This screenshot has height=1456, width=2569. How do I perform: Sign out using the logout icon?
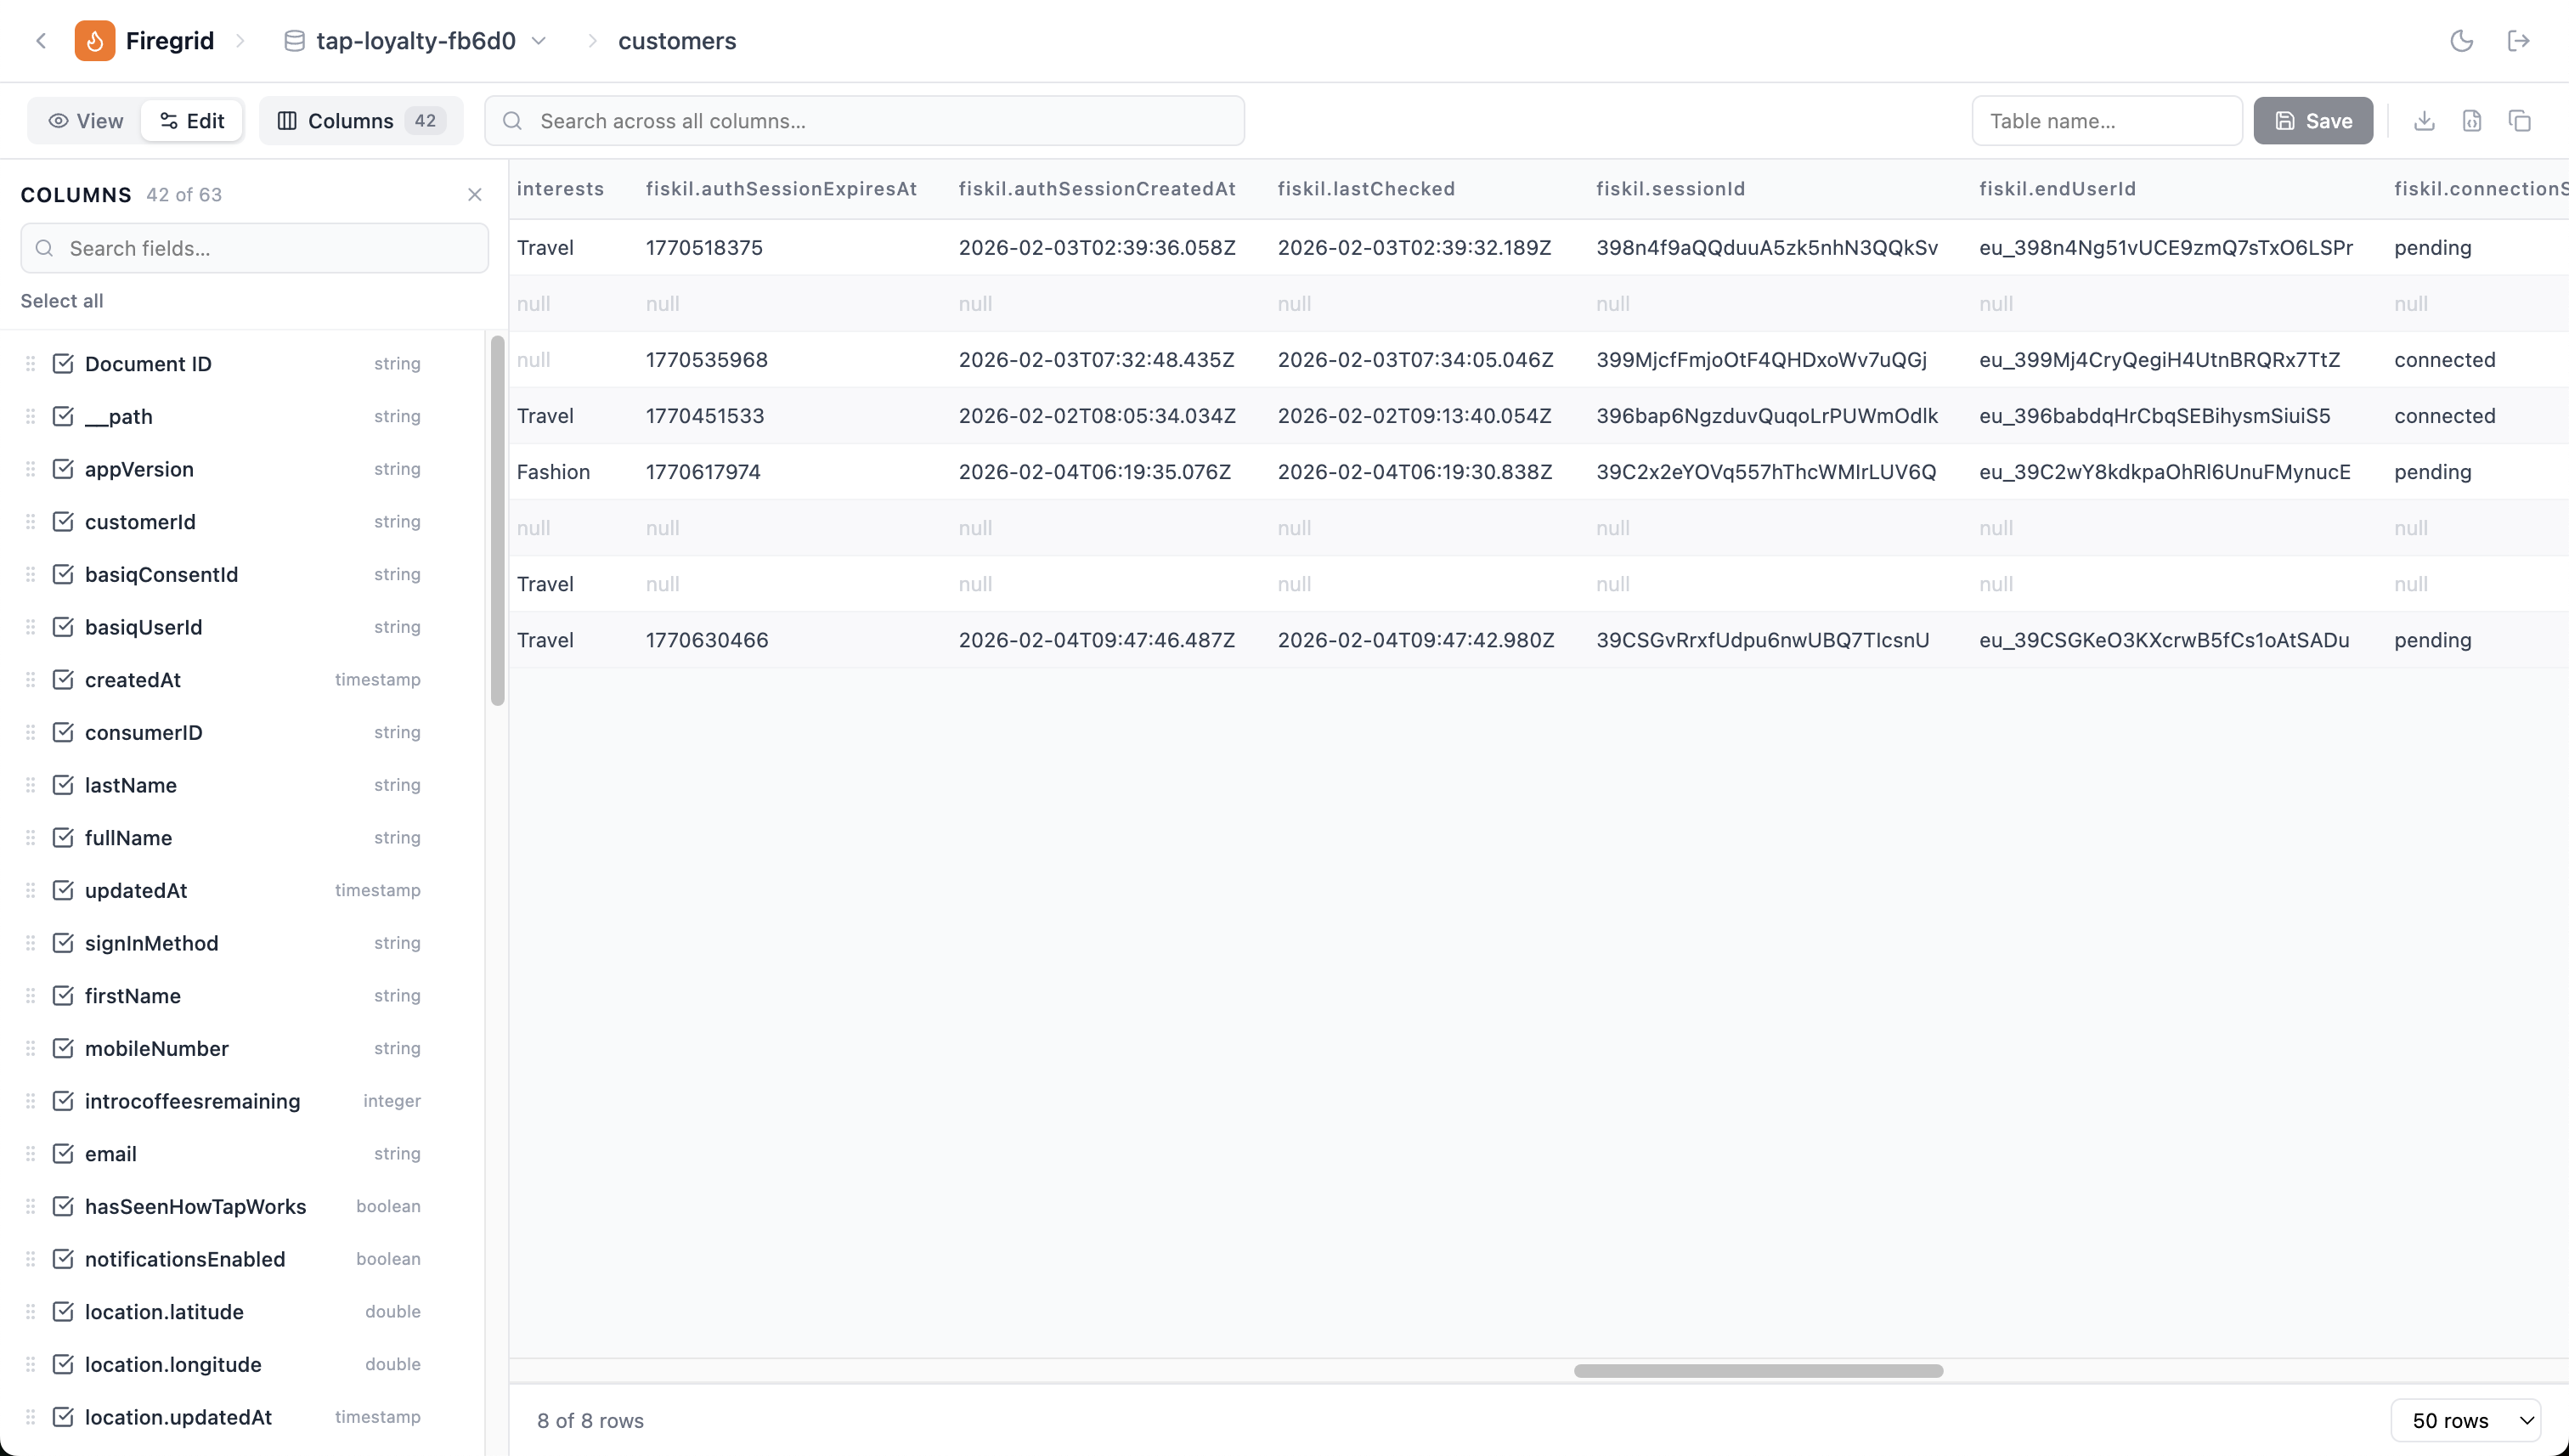point(2520,41)
